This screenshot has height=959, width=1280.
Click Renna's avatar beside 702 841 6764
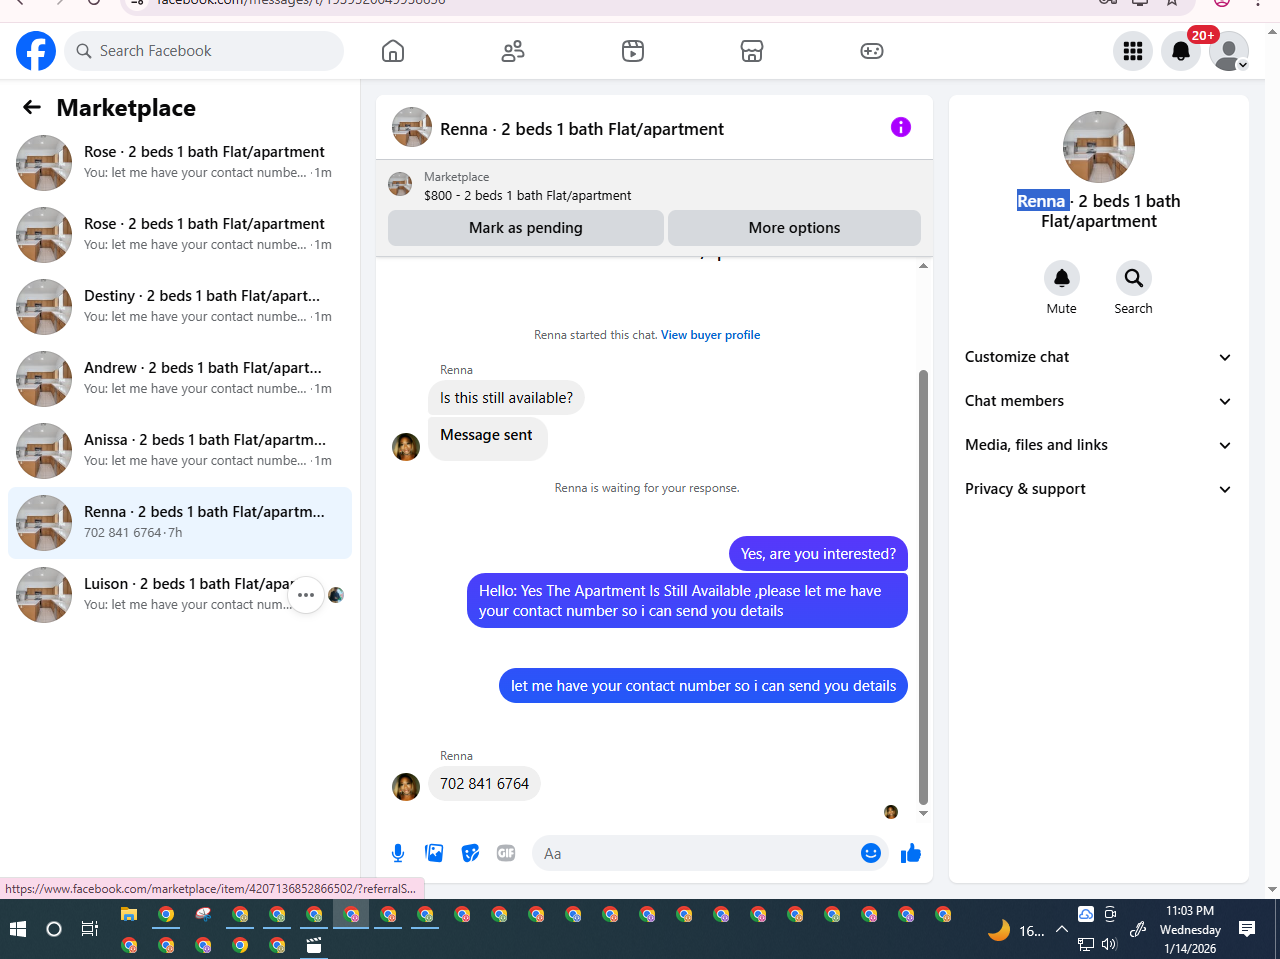click(x=406, y=787)
